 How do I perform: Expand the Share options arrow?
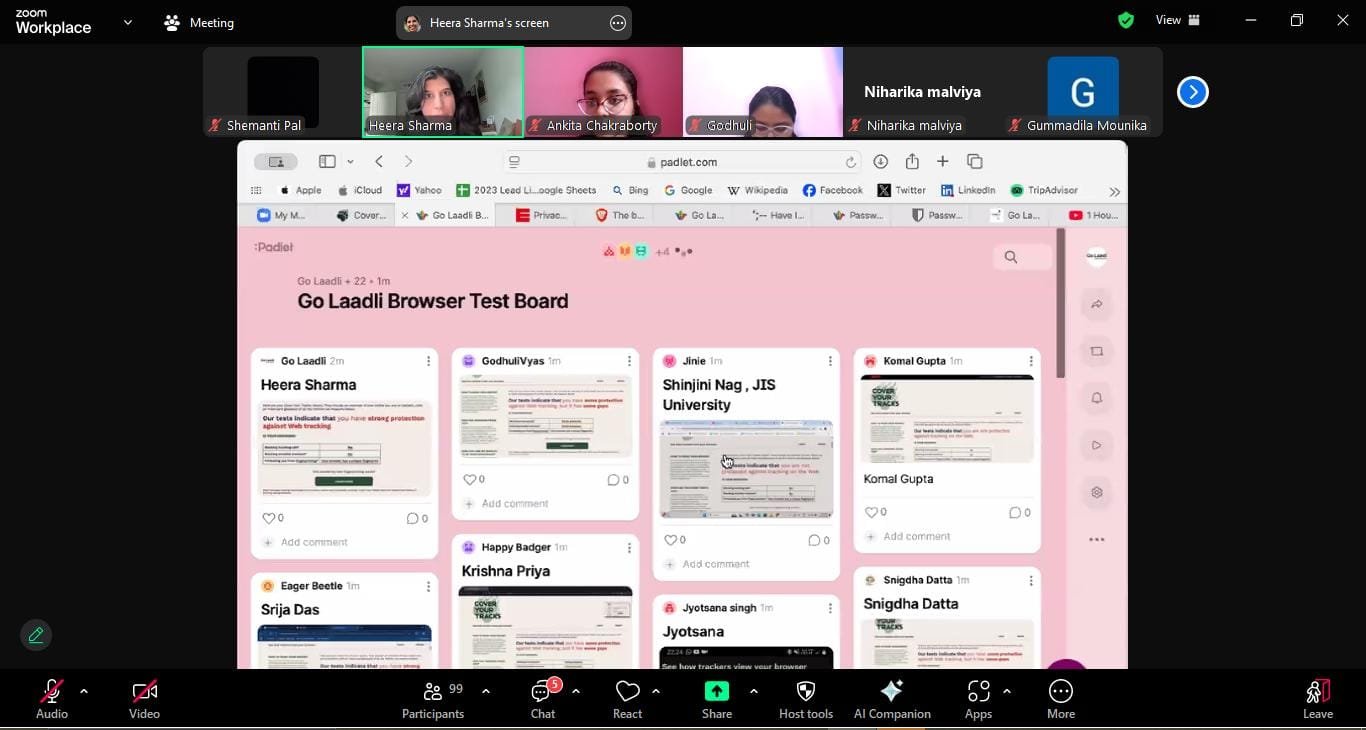pos(753,691)
